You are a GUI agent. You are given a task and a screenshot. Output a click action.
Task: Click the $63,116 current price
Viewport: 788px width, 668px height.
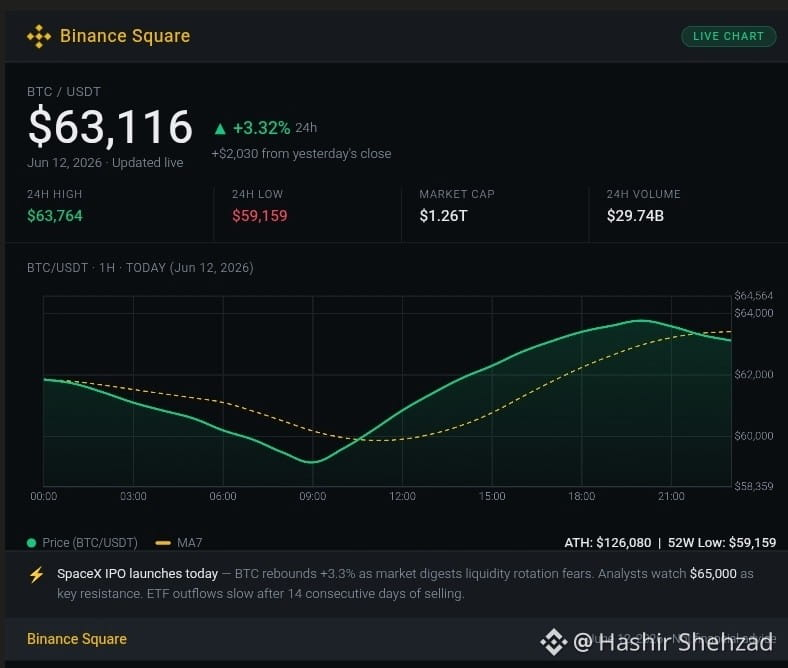[110, 127]
